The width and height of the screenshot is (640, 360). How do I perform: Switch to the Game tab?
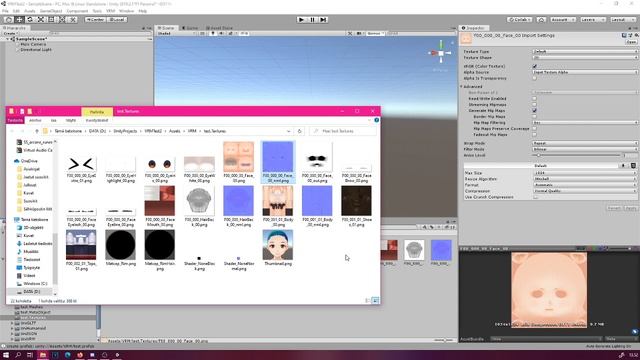(190, 28)
